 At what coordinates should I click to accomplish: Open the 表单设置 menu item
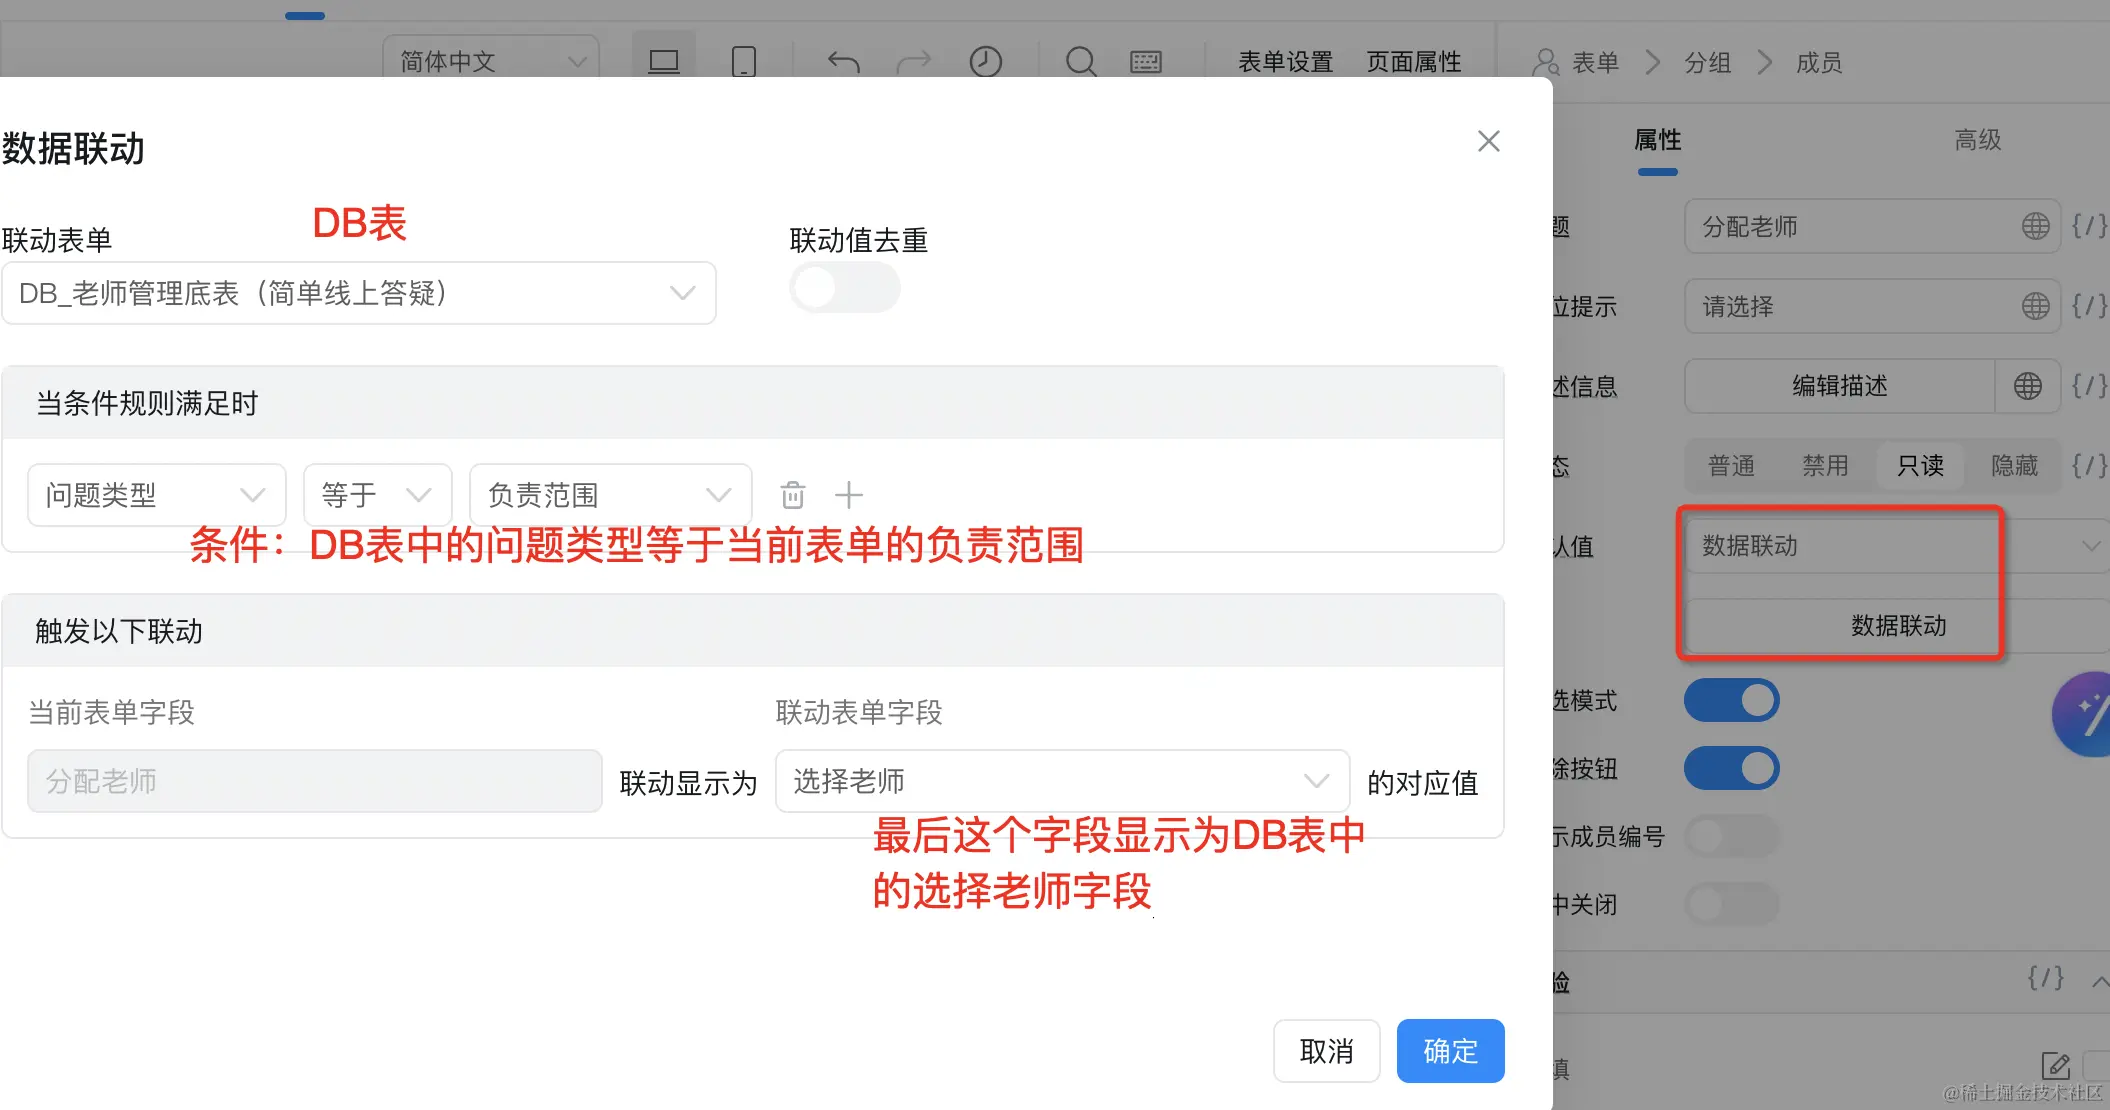1285,62
